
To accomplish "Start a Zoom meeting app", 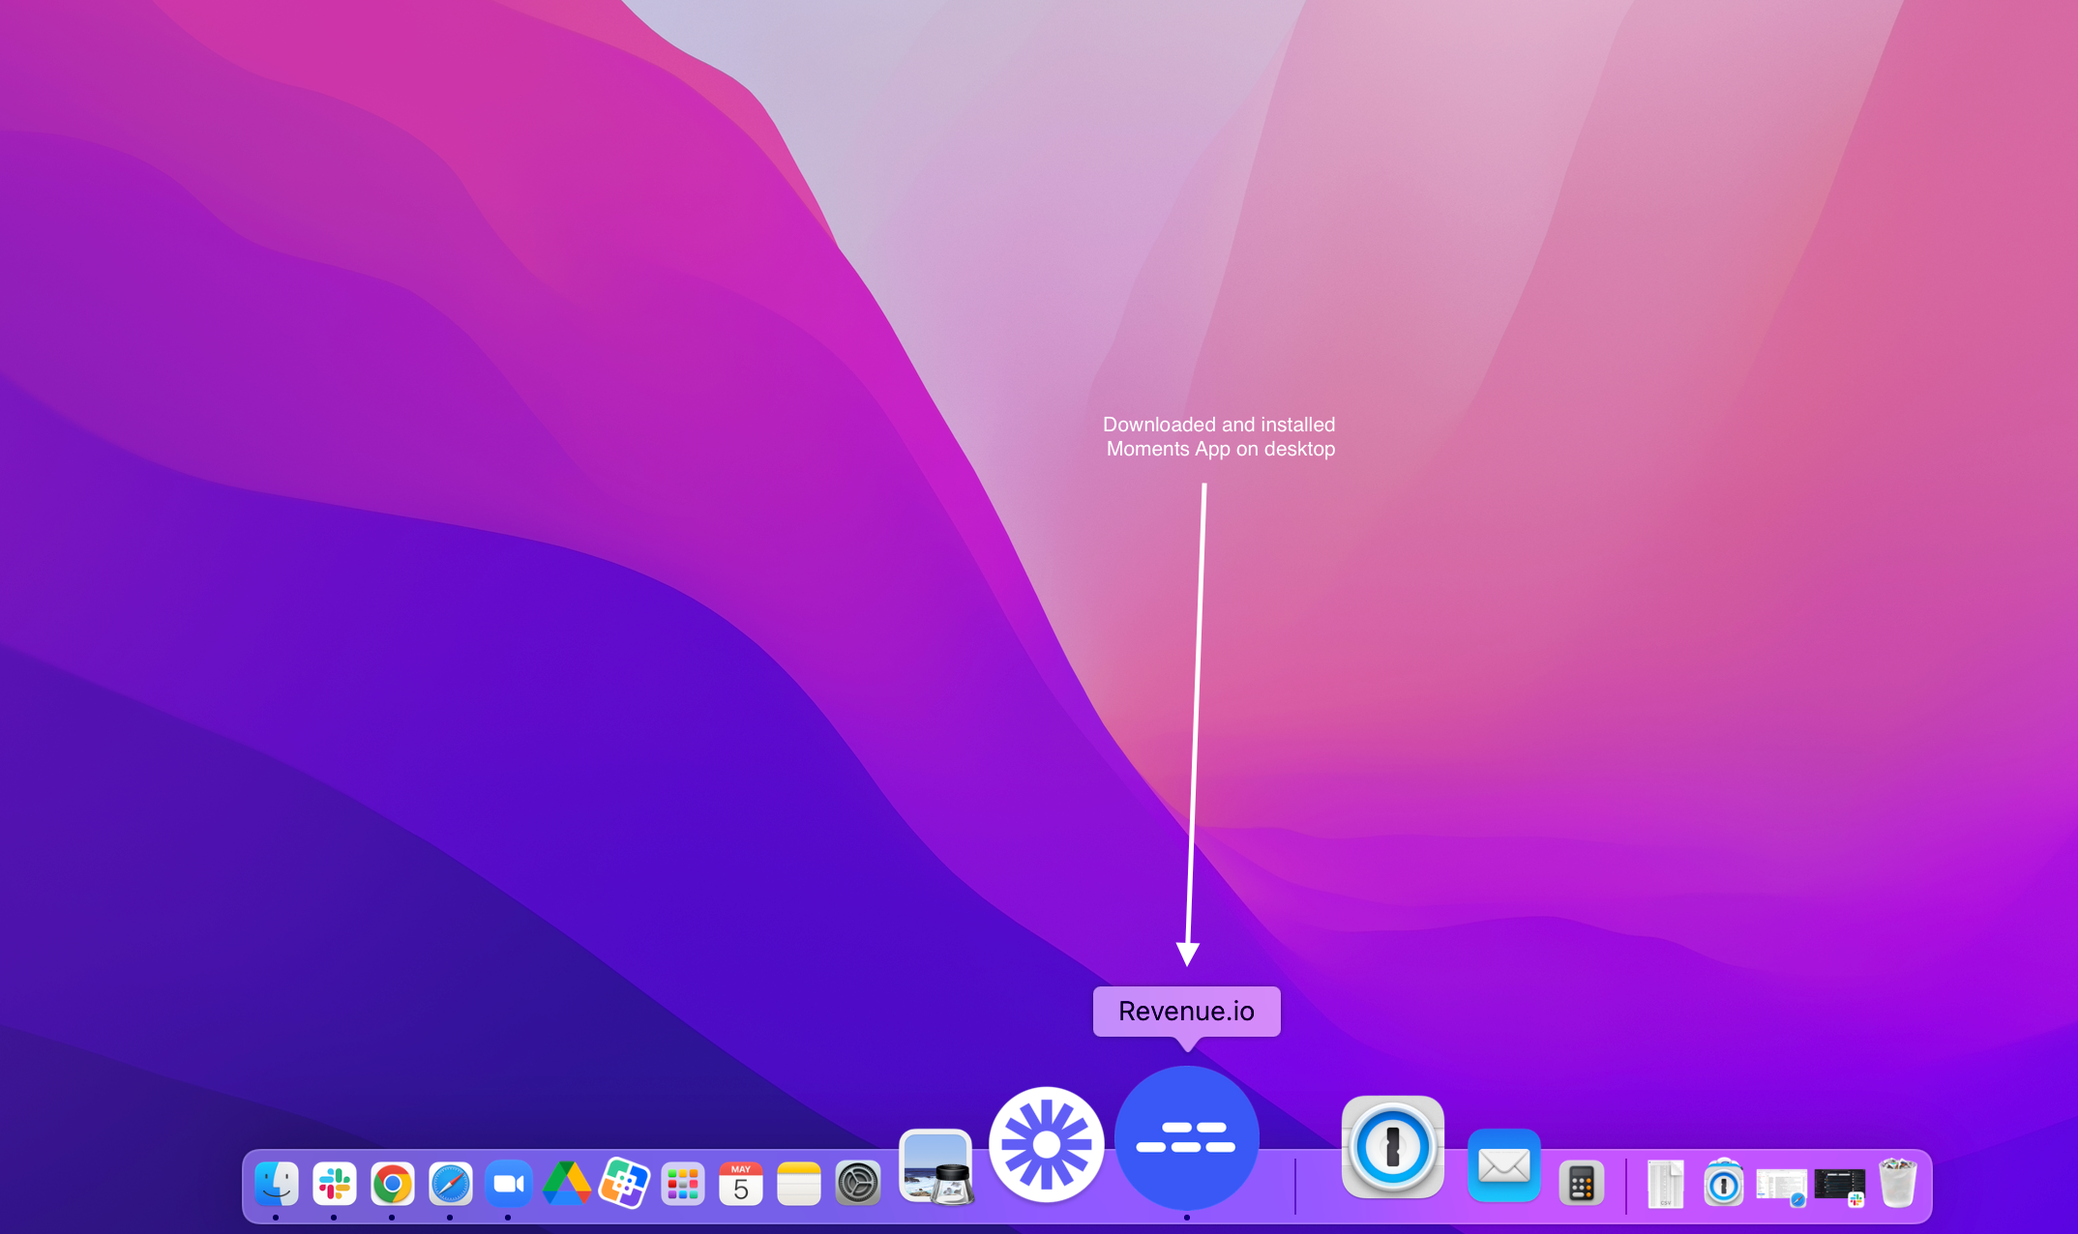I will point(510,1184).
